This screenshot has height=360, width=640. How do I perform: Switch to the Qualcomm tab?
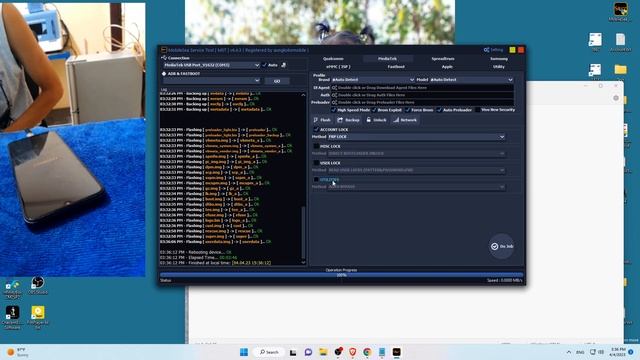(333, 59)
